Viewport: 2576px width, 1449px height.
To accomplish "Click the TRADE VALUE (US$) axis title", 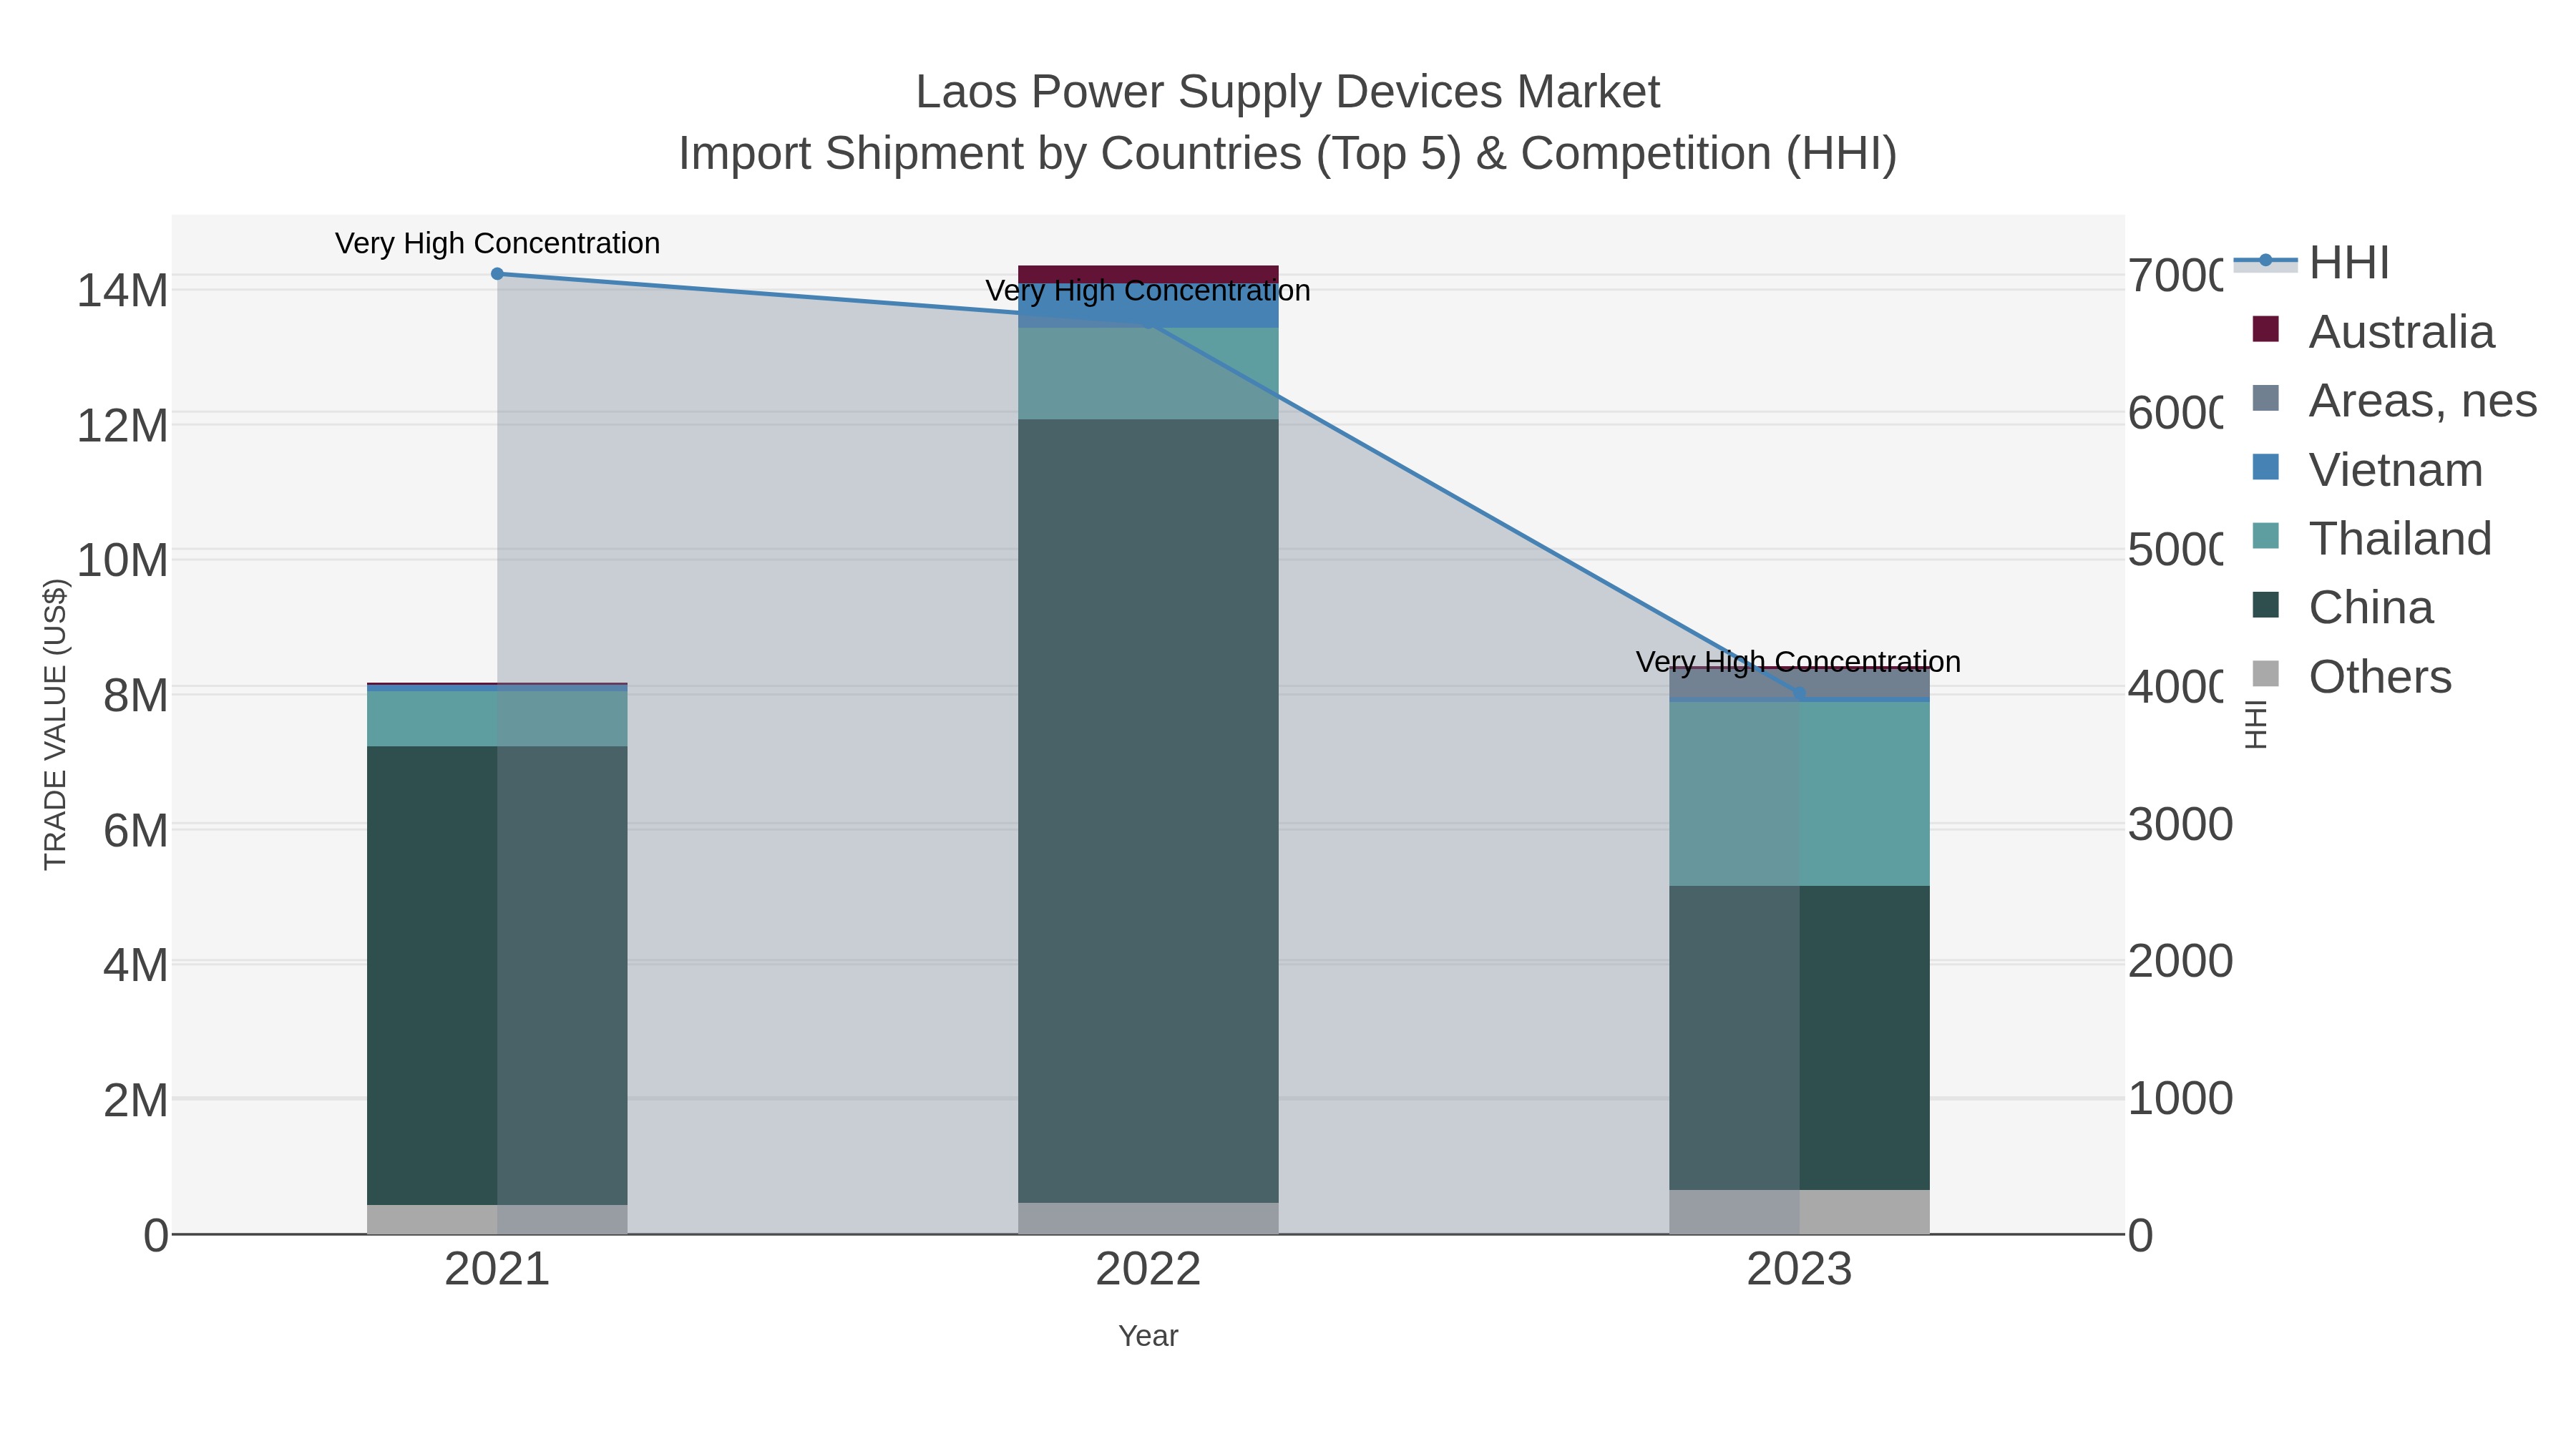I will pyautogui.click(x=55, y=724).
